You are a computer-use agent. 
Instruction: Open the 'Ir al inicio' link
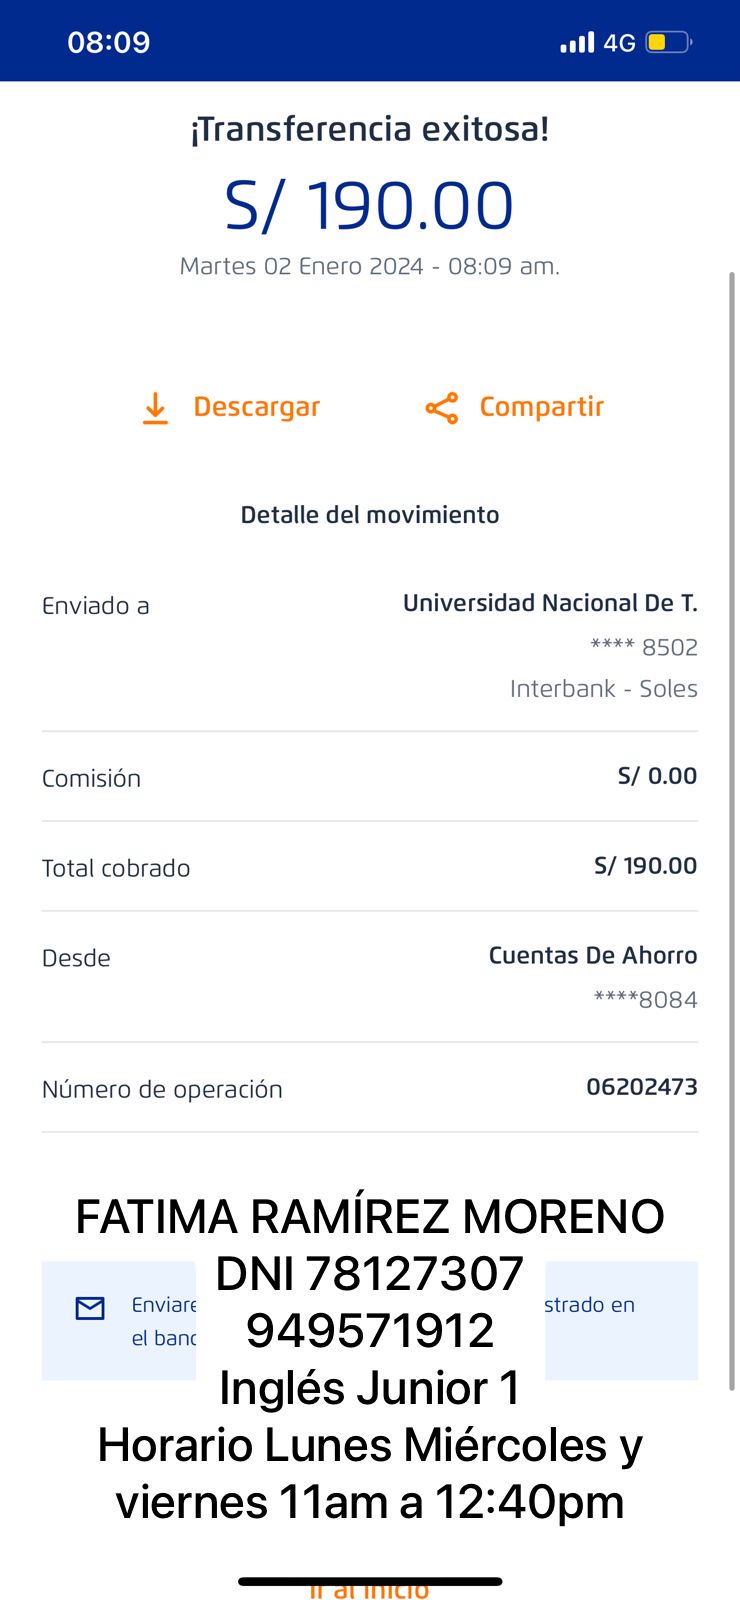pyautogui.click(x=369, y=1592)
